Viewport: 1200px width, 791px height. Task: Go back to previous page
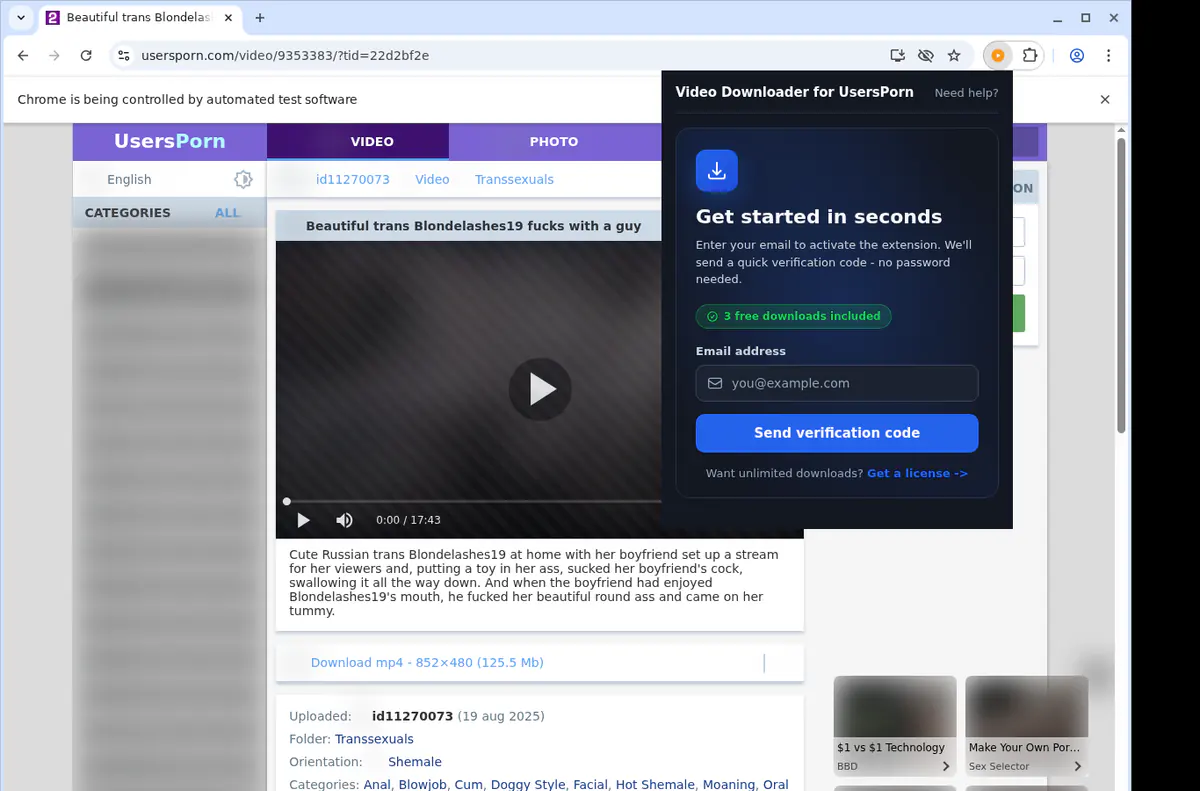(x=23, y=56)
